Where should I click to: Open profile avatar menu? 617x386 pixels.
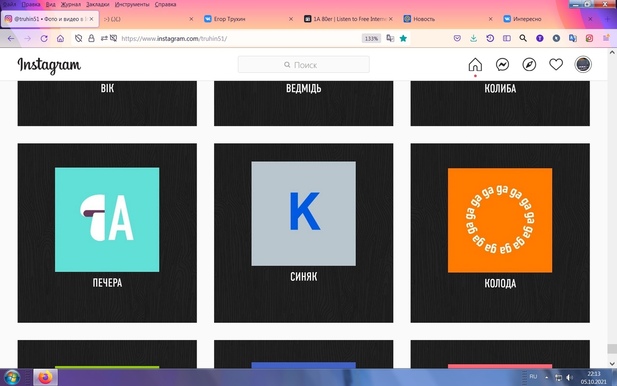pyautogui.click(x=583, y=65)
